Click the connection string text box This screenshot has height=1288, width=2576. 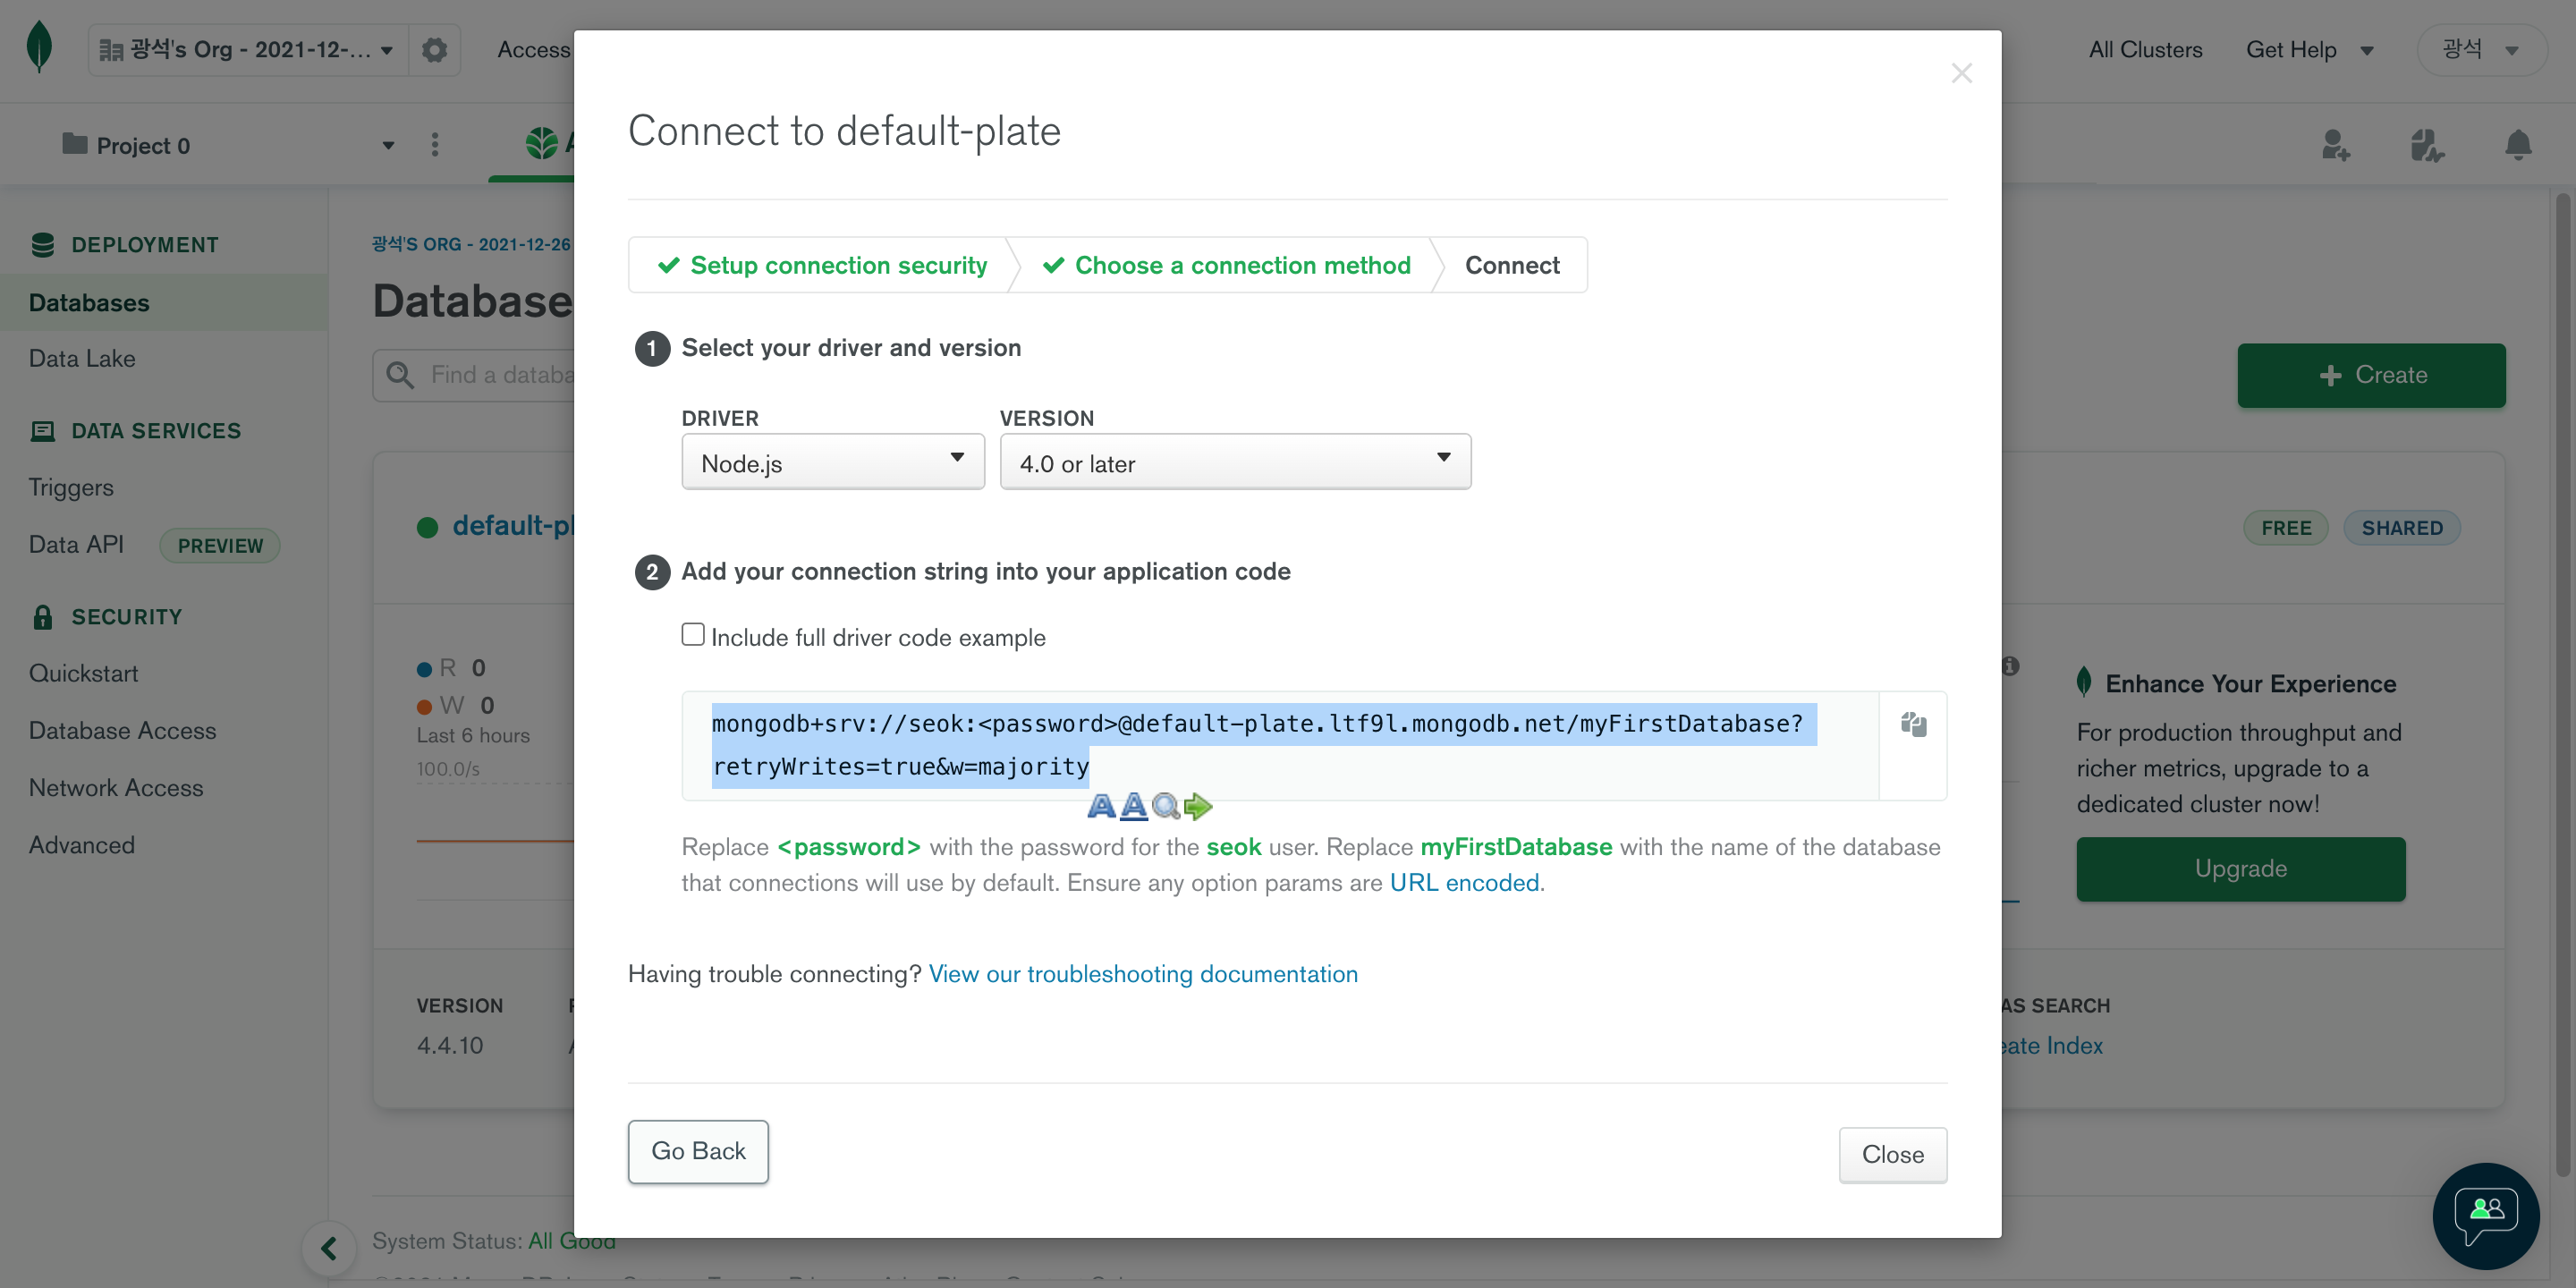tap(1280, 745)
